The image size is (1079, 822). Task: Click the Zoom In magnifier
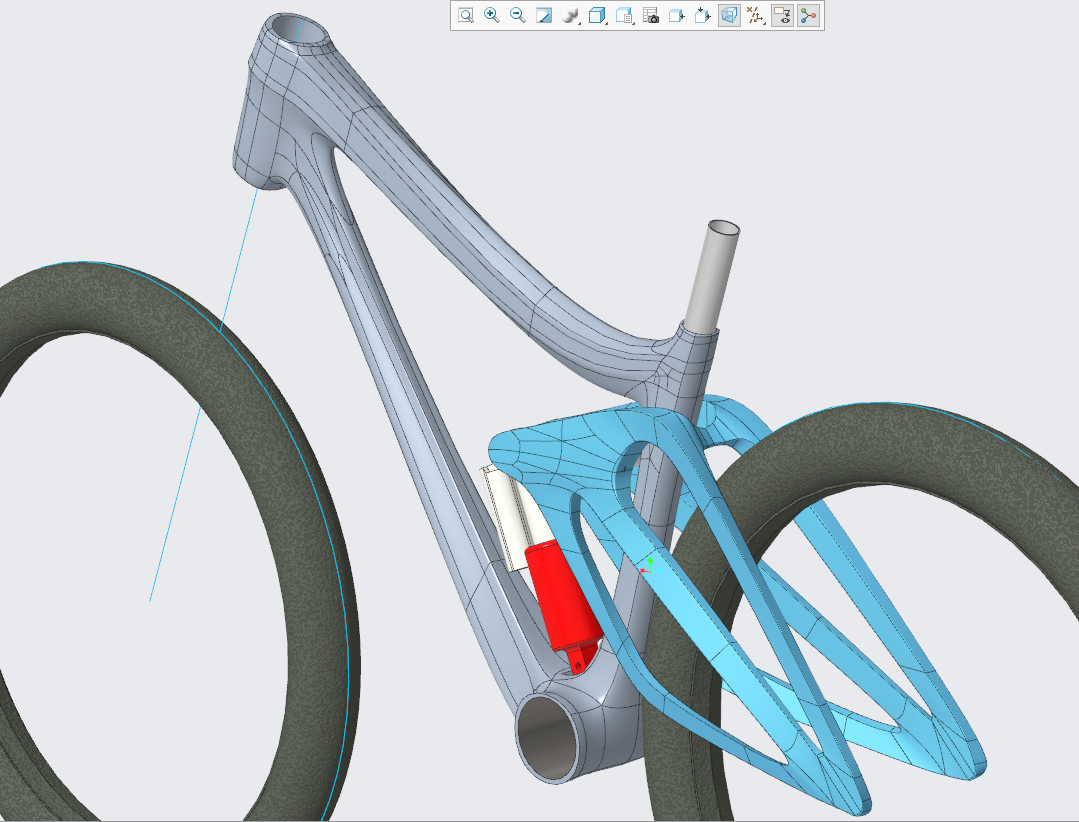coord(491,15)
